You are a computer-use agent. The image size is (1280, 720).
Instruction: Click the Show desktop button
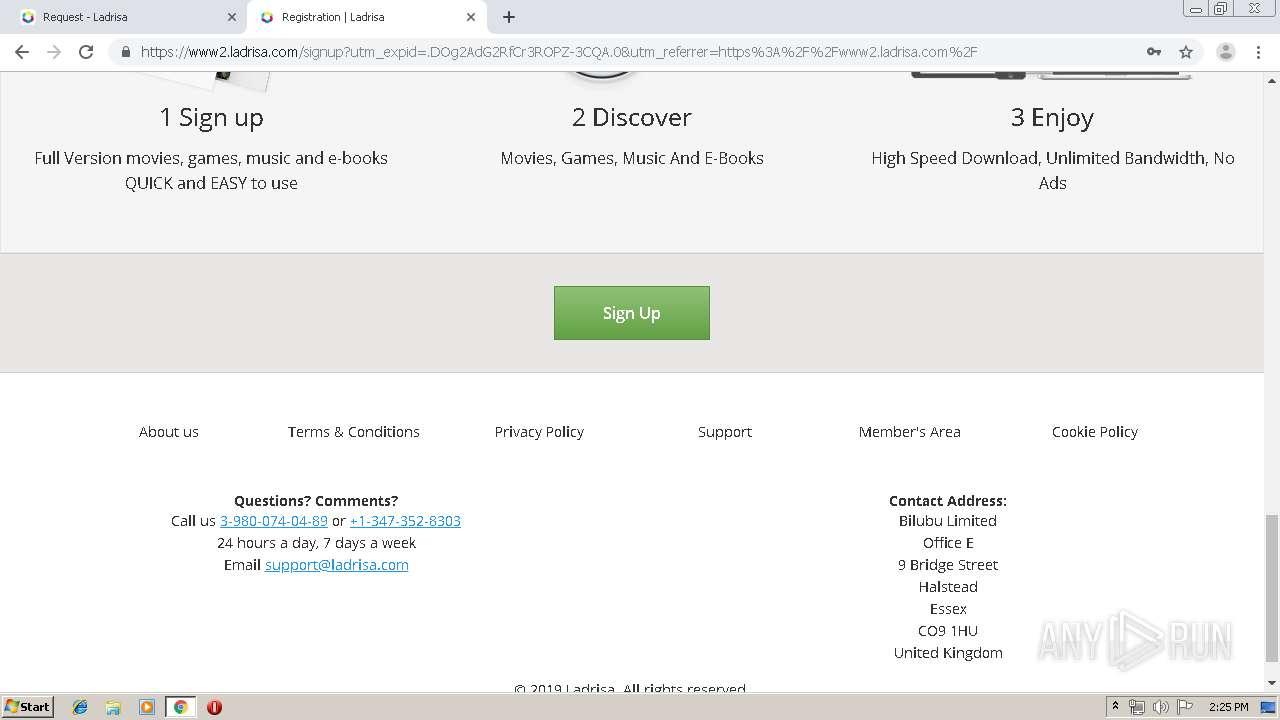[x=1268, y=707]
